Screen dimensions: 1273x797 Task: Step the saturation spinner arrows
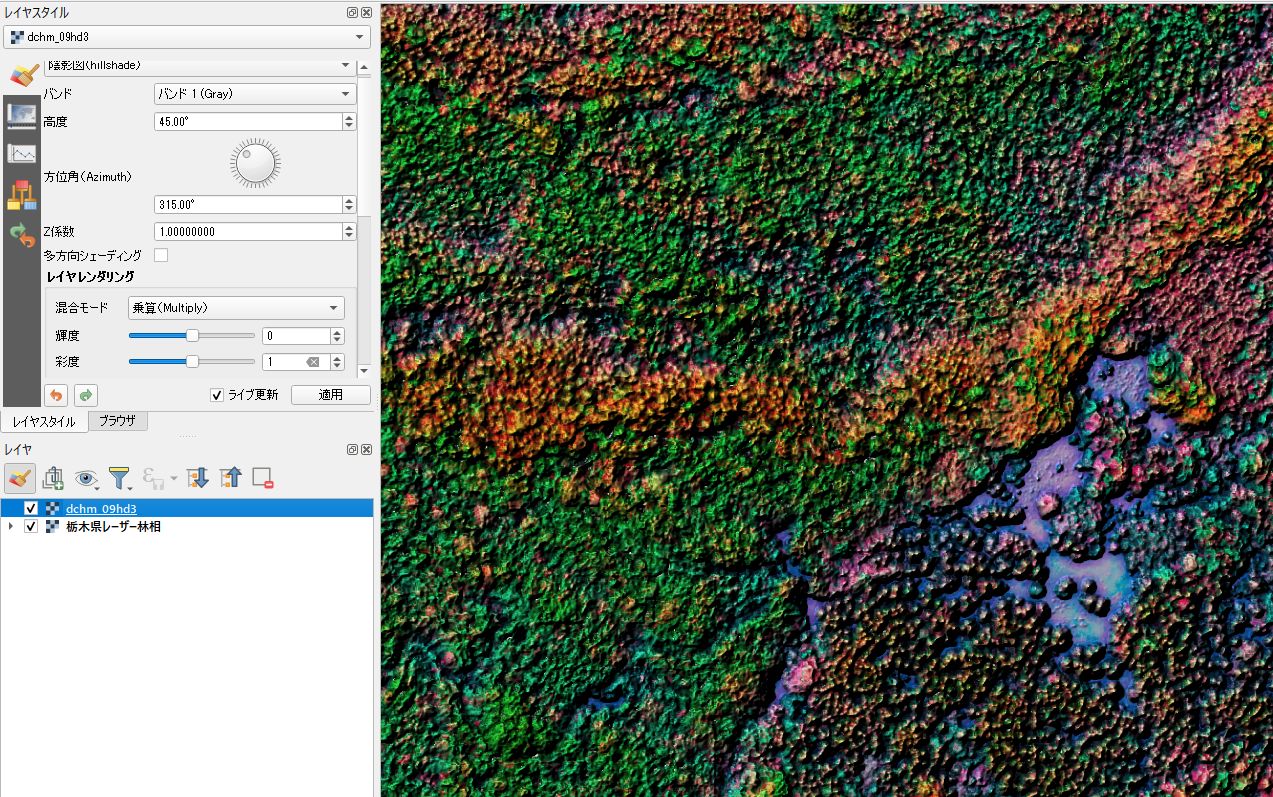(337, 362)
